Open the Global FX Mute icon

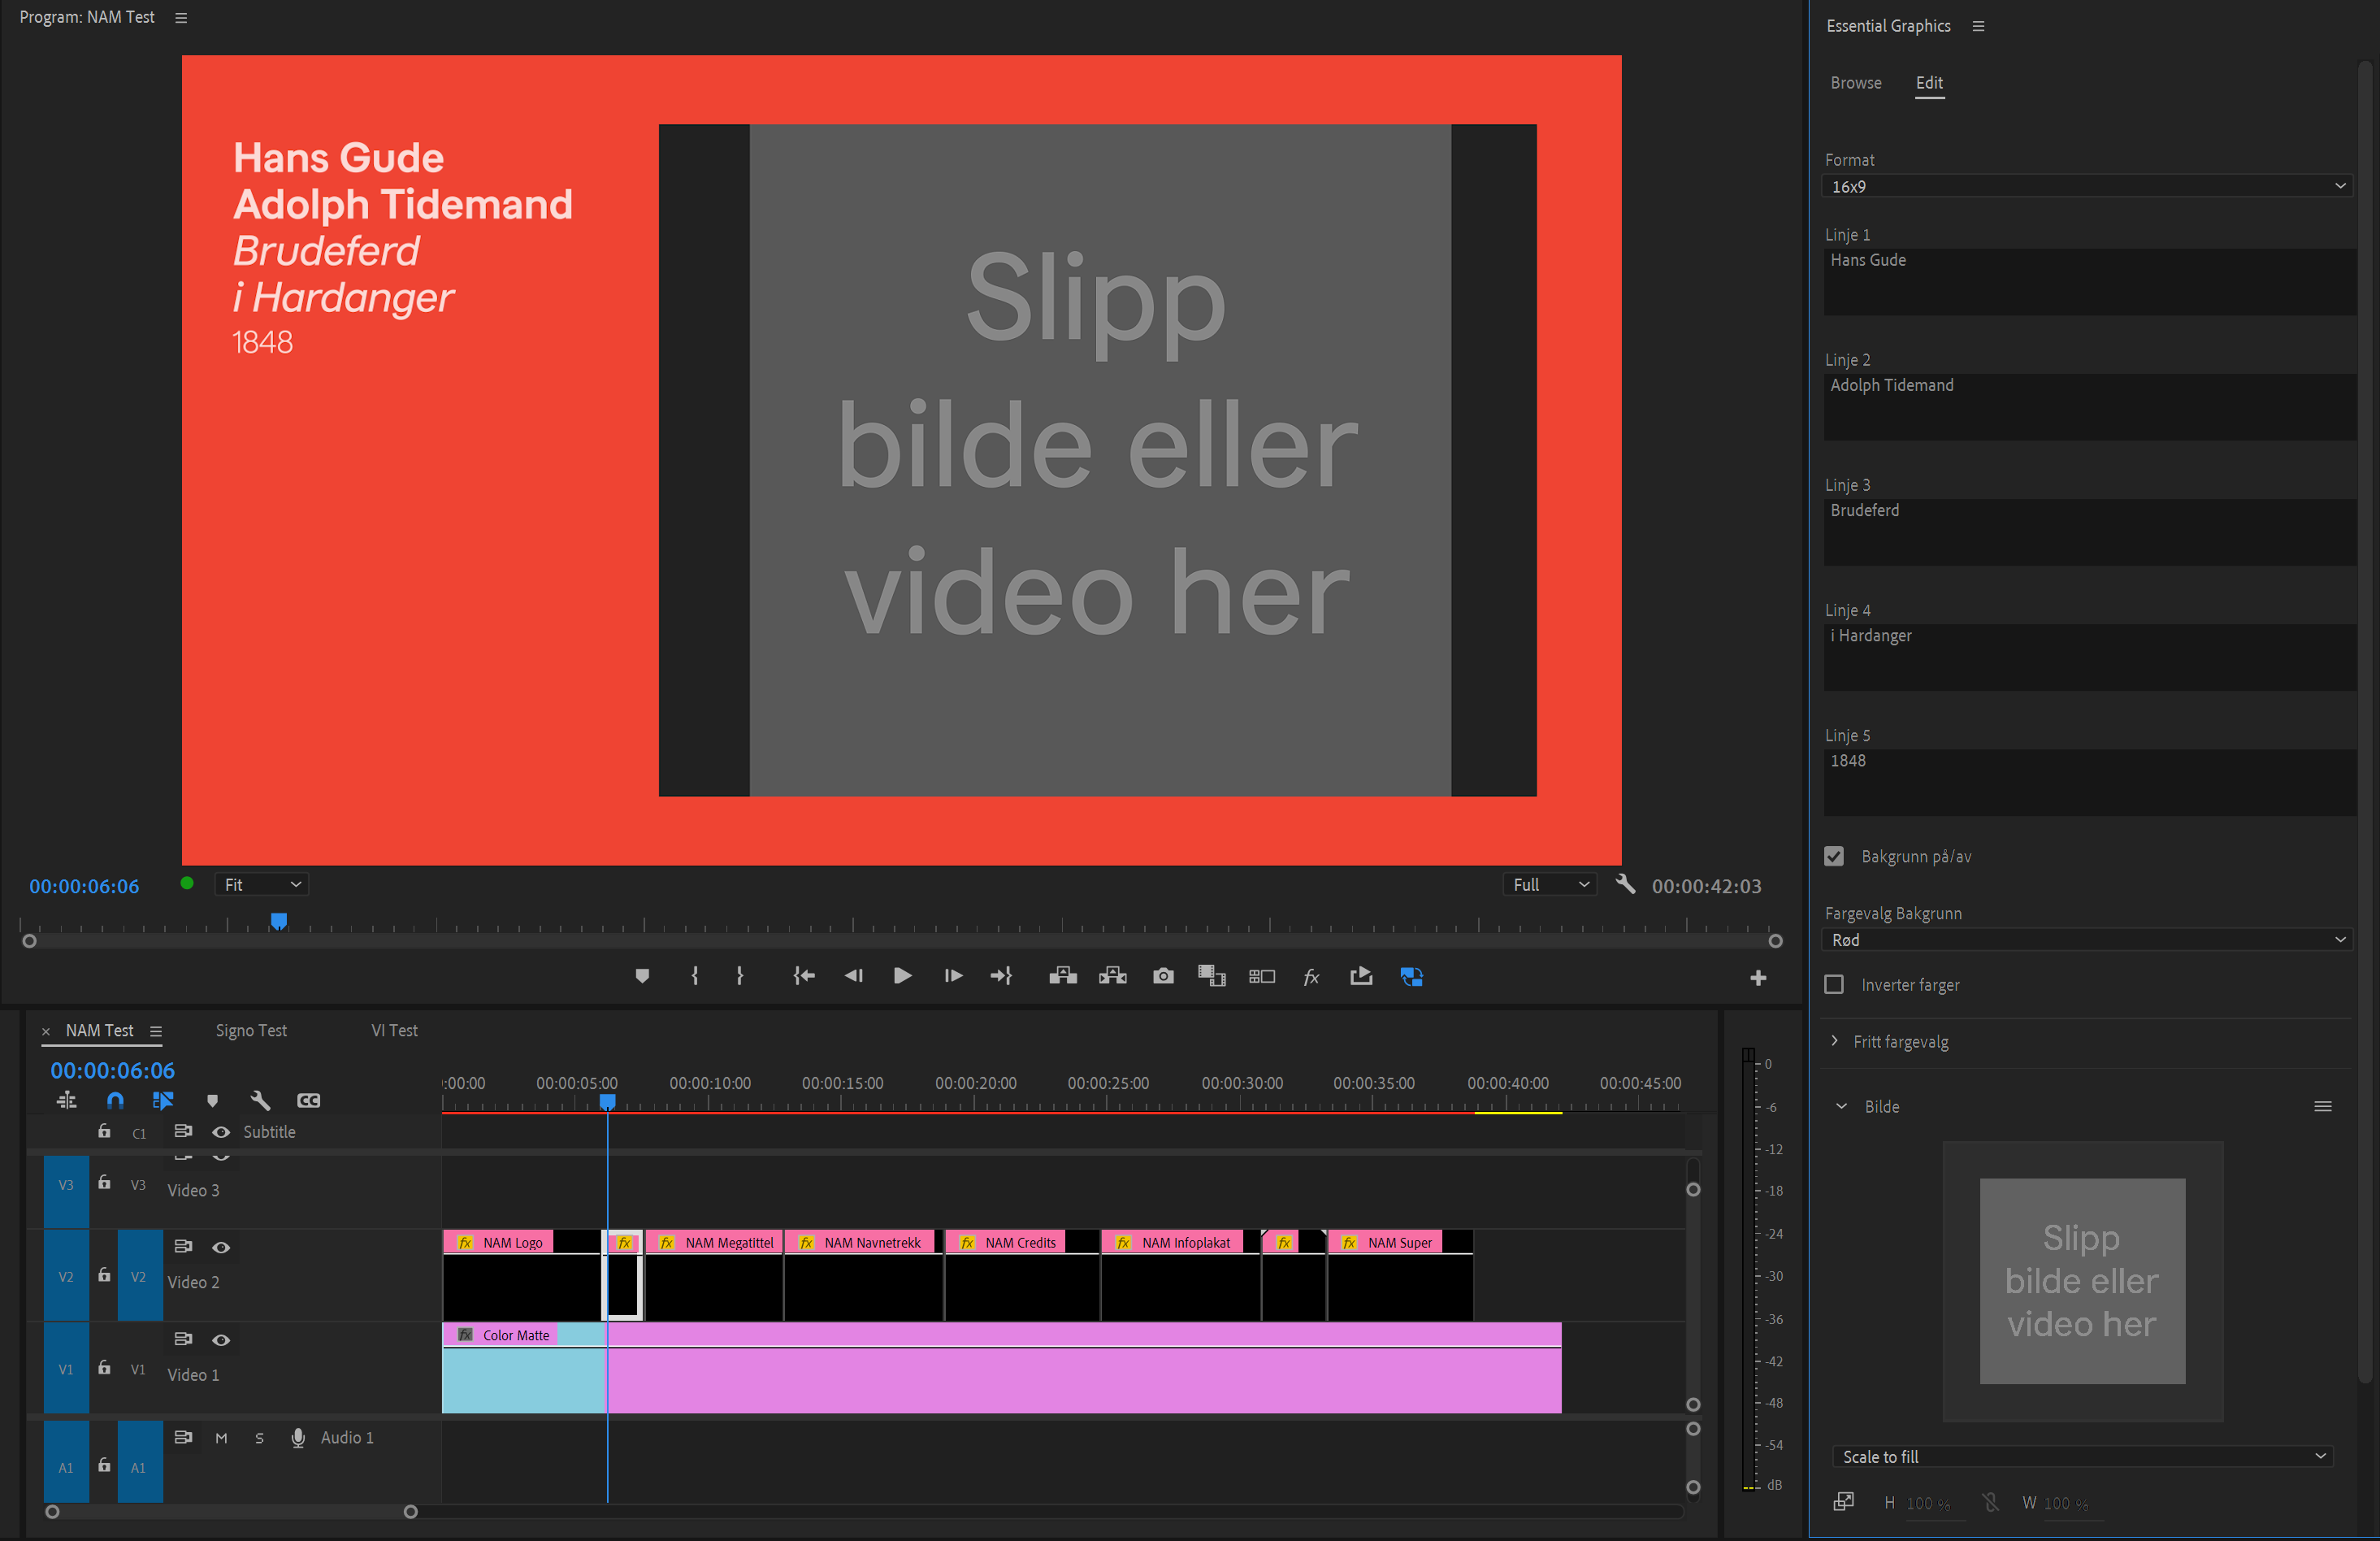pyautogui.click(x=1311, y=976)
